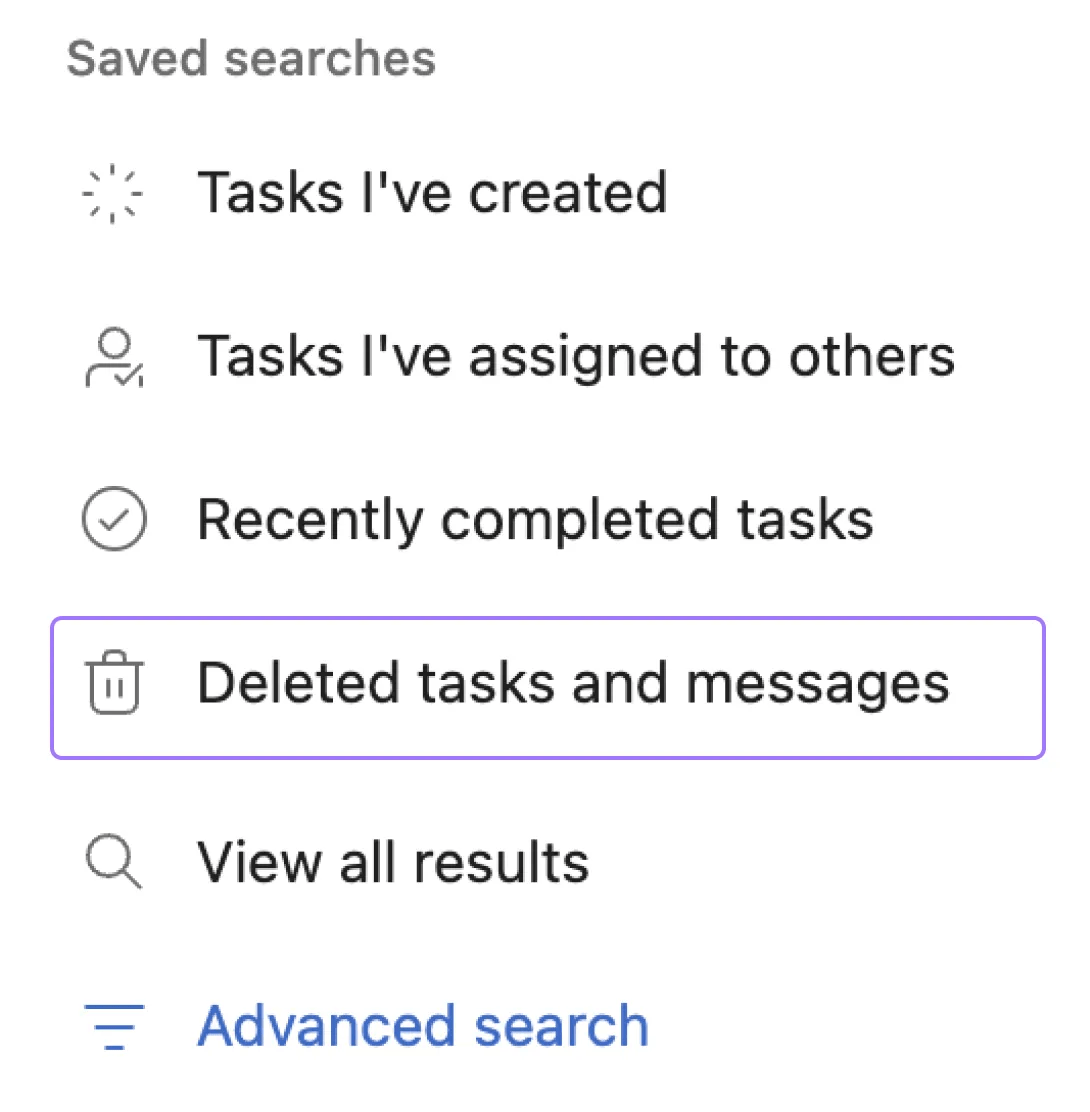
Task: Click the trash can icon
Action: 113,685
